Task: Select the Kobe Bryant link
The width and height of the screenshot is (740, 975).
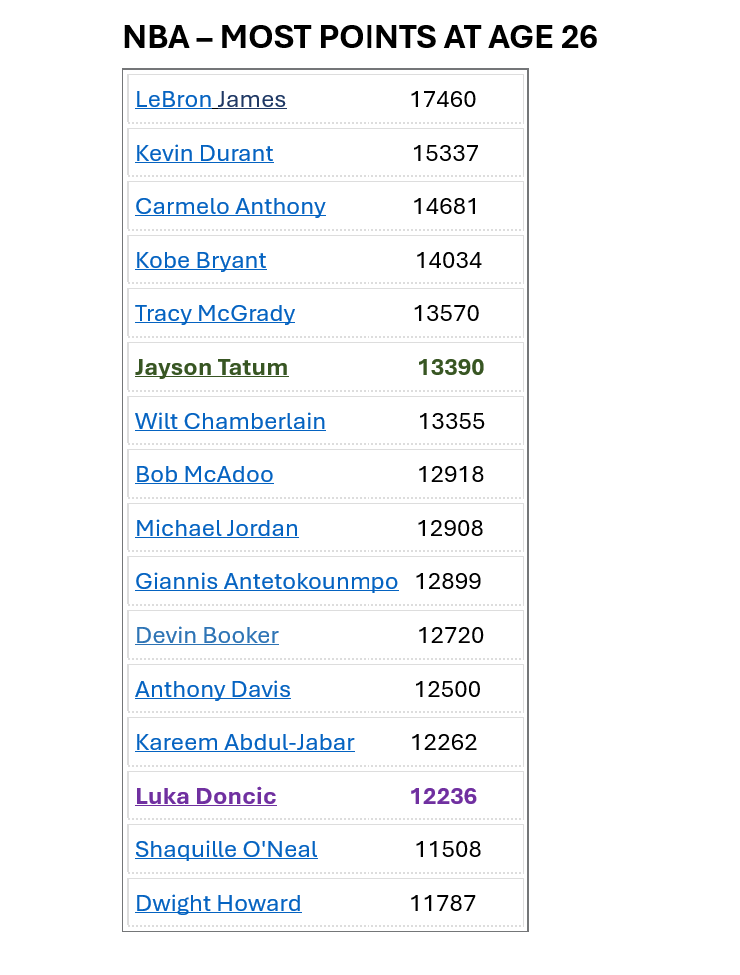Action: coord(200,261)
